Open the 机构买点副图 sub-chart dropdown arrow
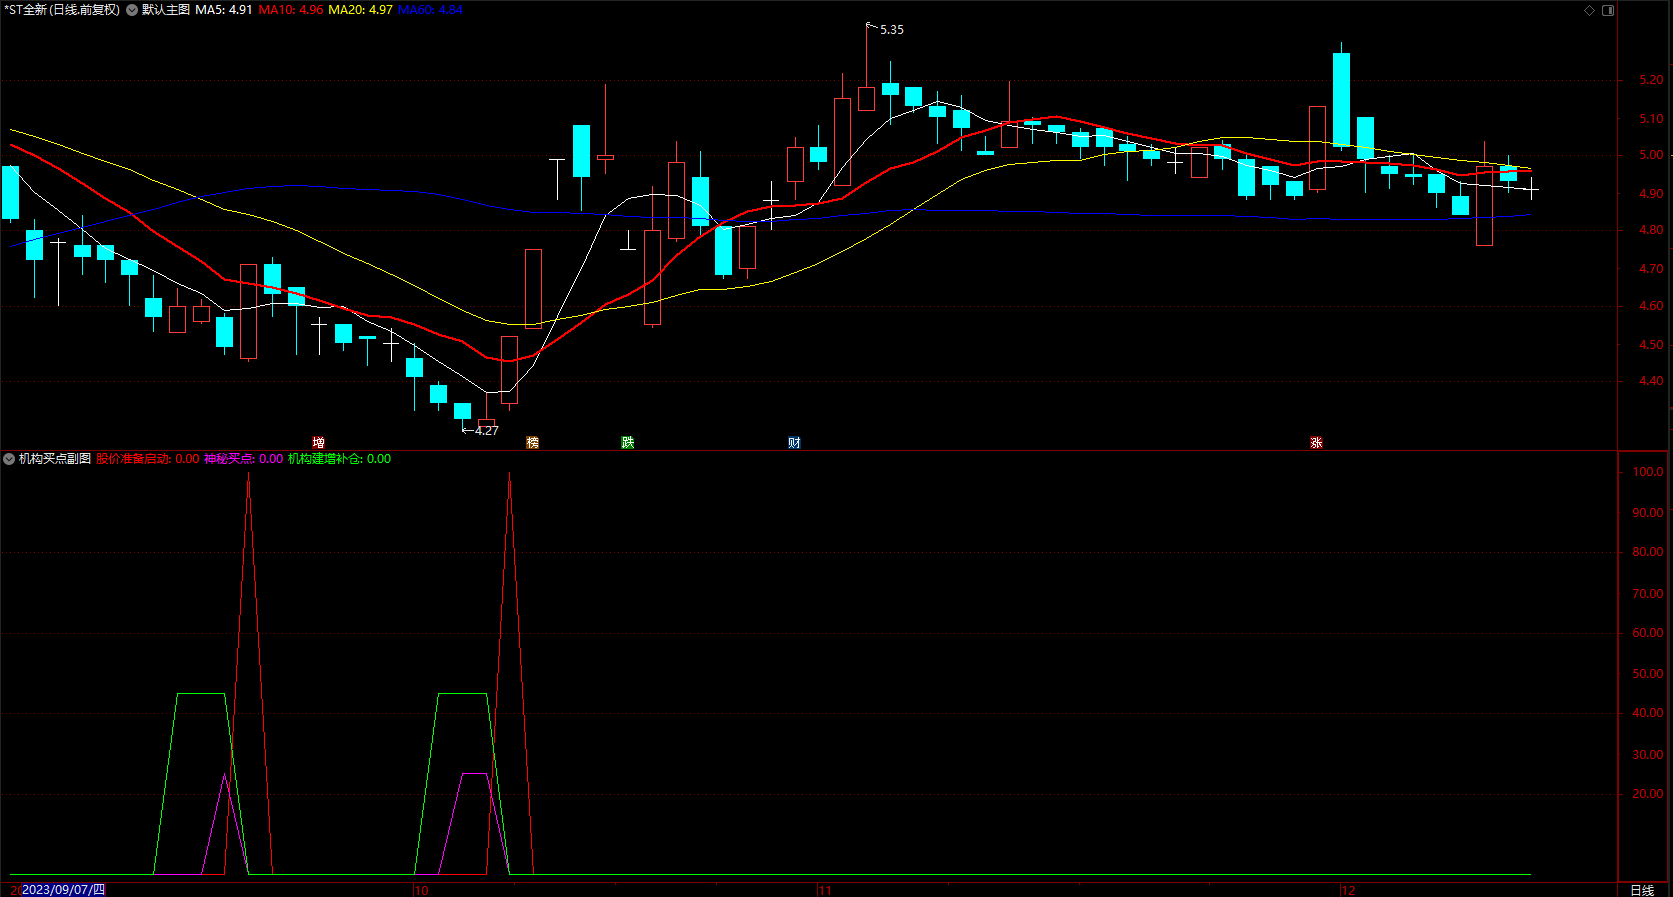Screen dimensions: 1673x897 coord(9,459)
